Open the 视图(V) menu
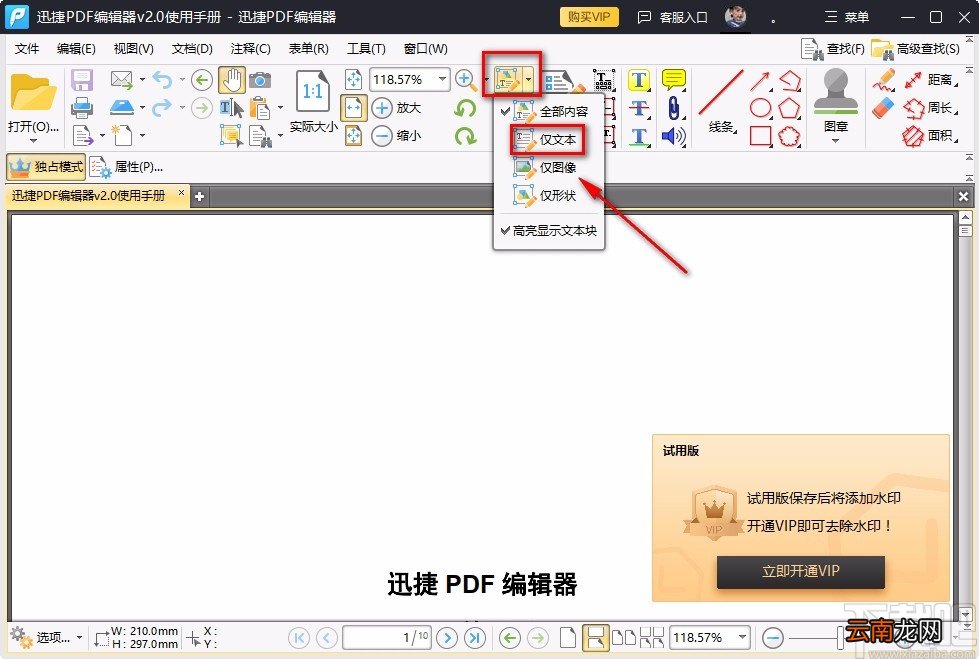Screen dimensions: 979x659 (x=134, y=49)
